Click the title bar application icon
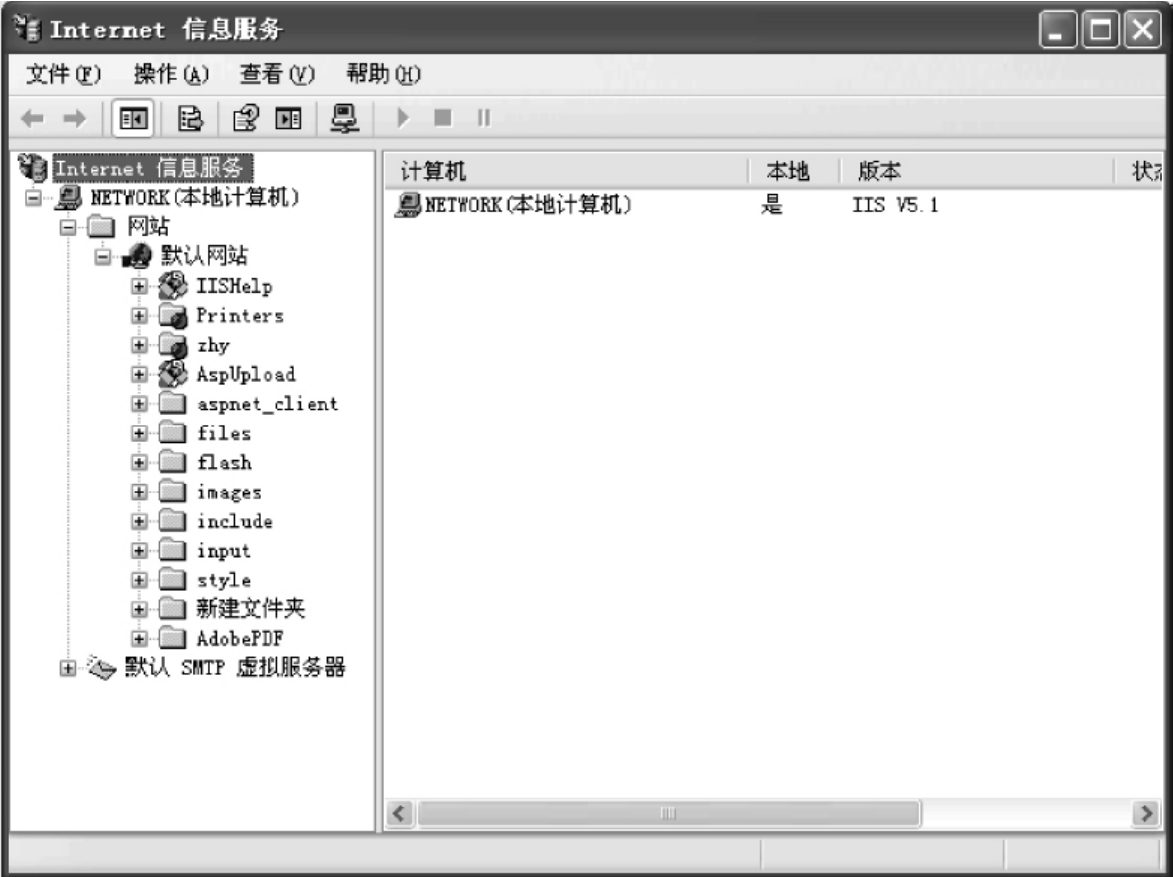1173x877 pixels. [28, 28]
